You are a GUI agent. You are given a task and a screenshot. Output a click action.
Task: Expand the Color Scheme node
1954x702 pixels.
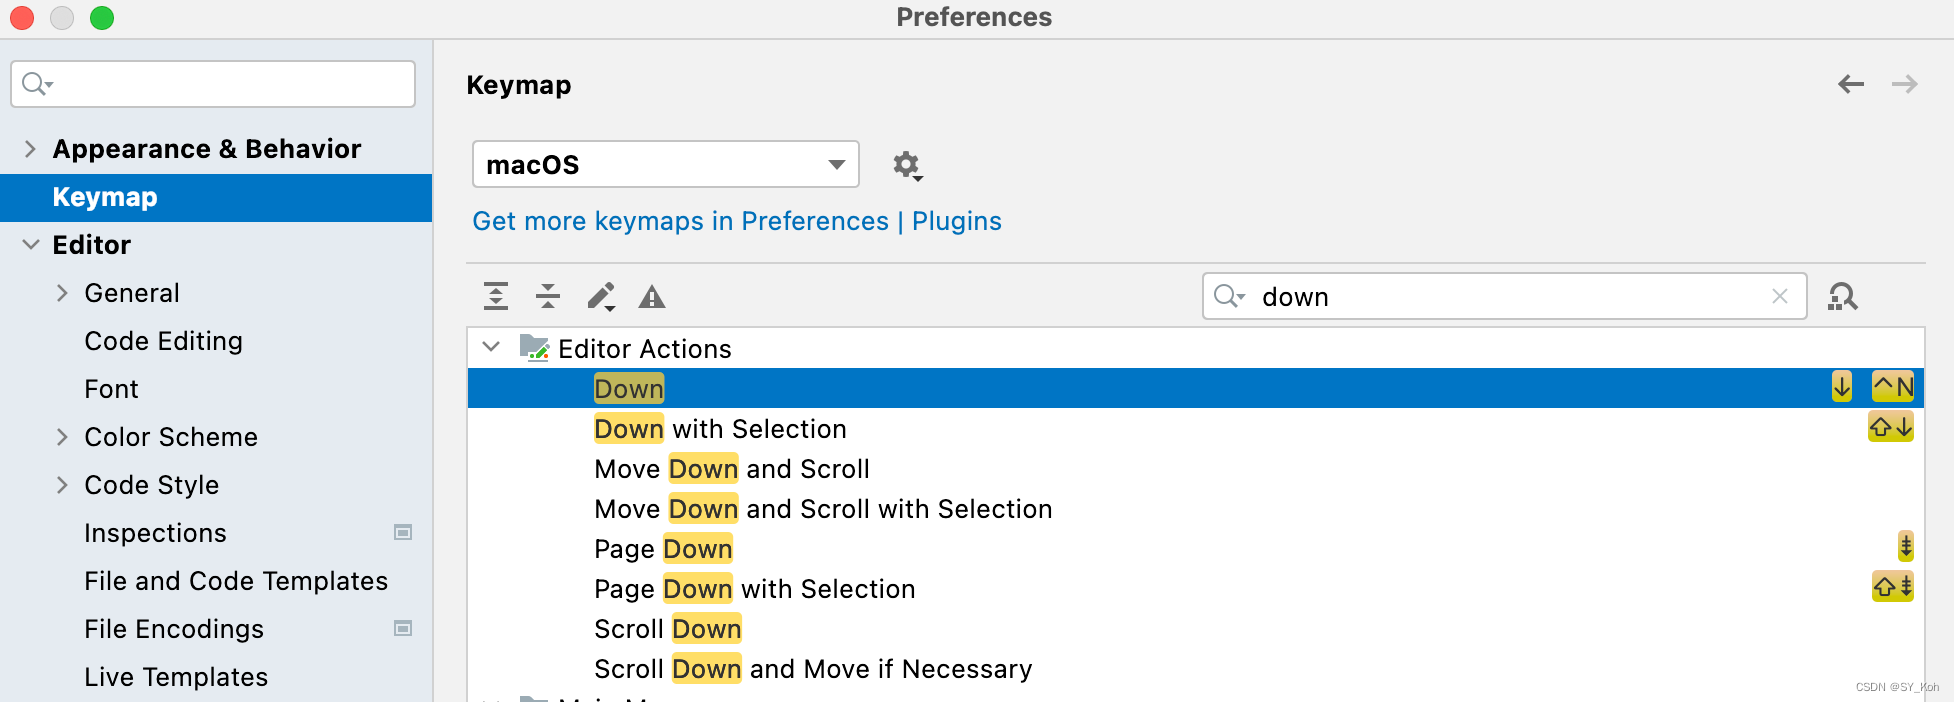coord(62,437)
